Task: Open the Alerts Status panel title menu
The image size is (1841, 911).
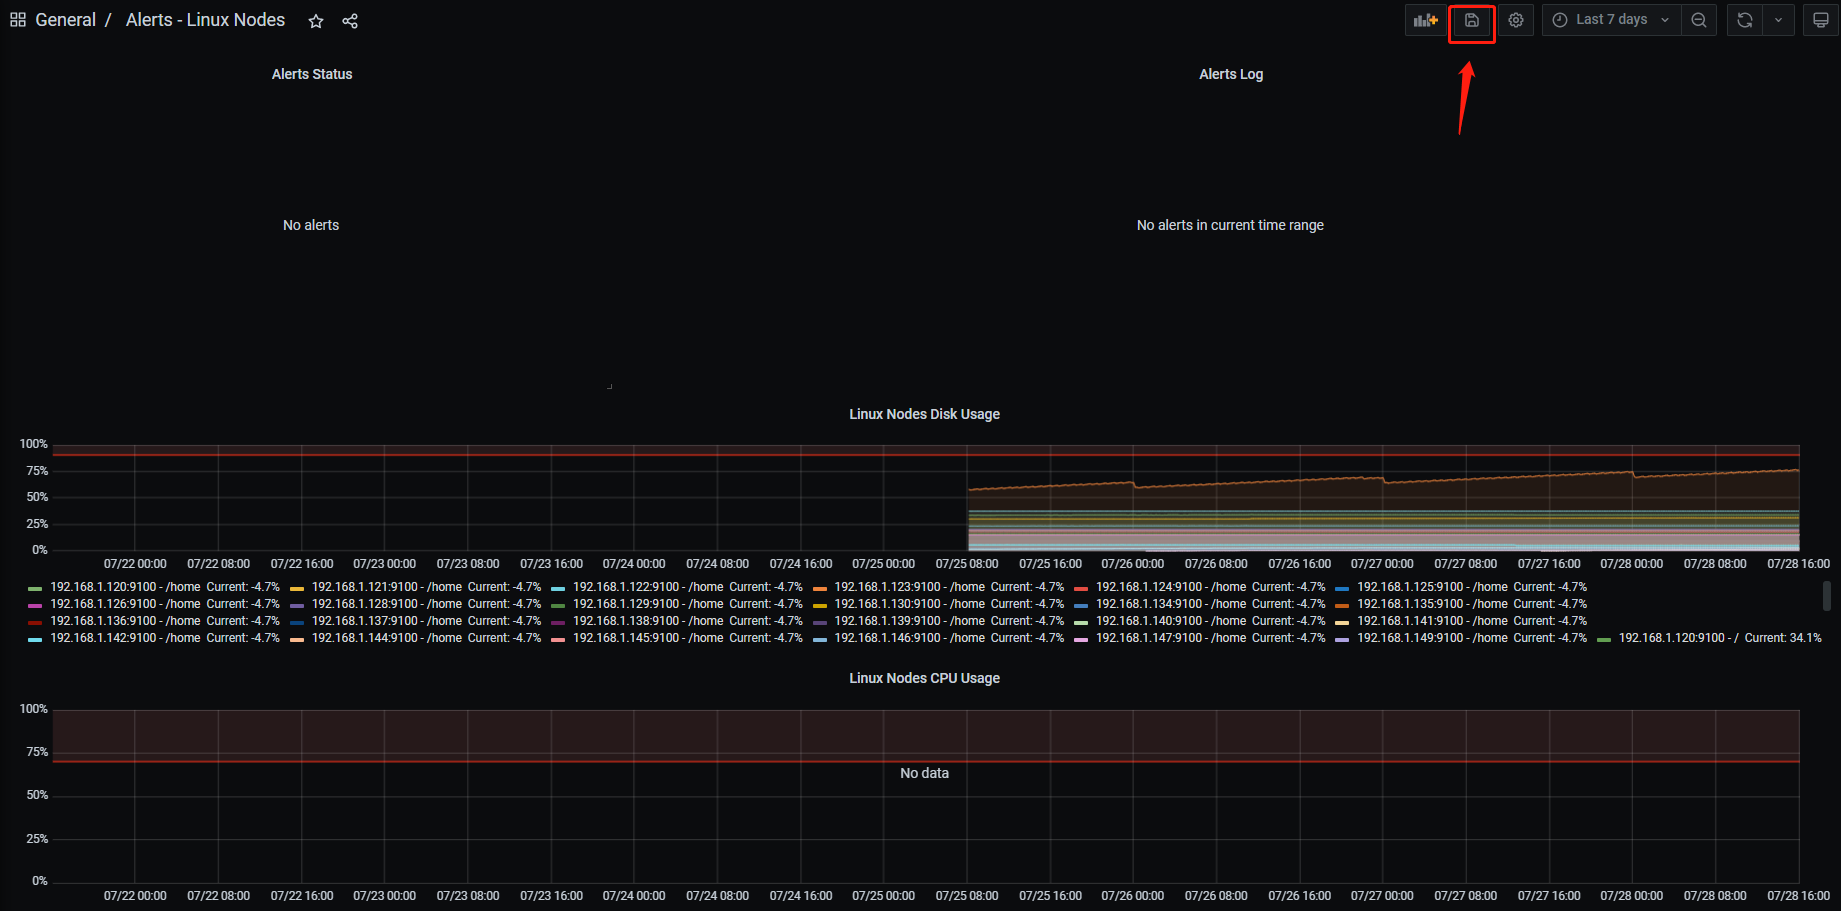Action: pos(312,74)
